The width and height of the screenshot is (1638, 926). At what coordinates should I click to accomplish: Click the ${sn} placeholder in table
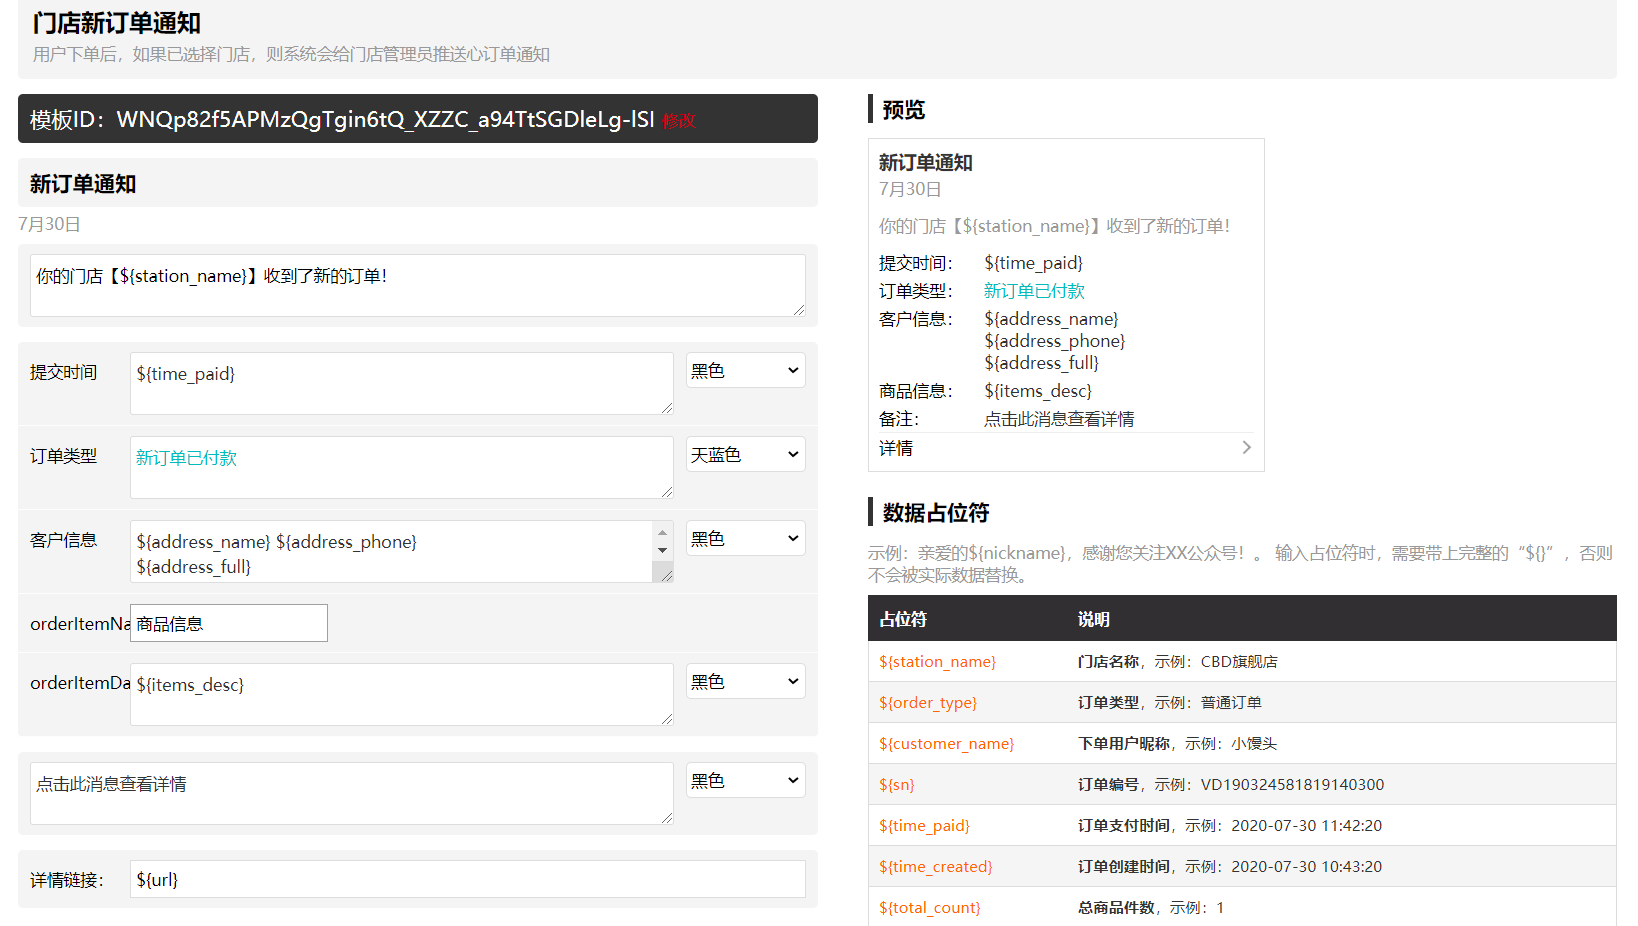pos(896,785)
